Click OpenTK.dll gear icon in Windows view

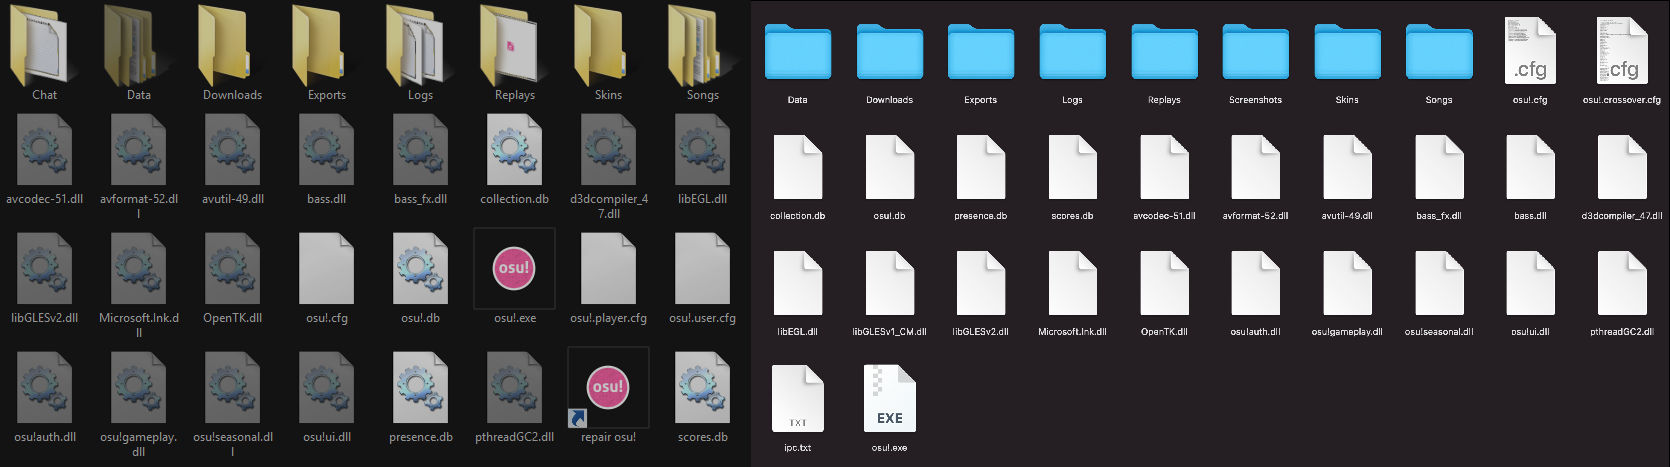pos(233,269)
